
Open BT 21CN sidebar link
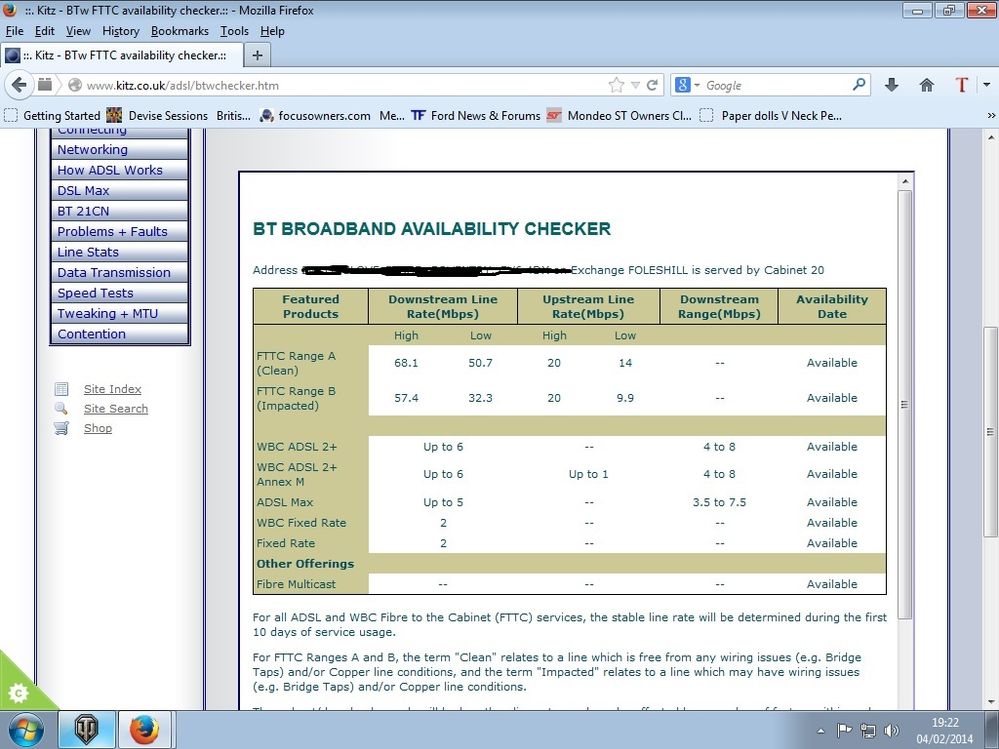coord(119,211)
